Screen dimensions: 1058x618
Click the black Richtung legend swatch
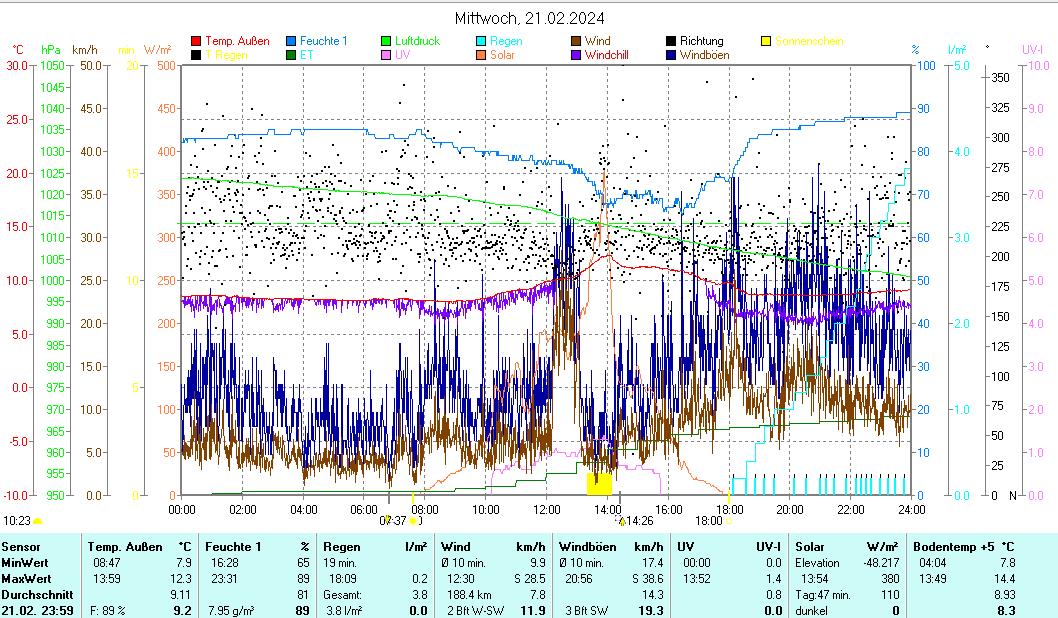click(671, 41)
